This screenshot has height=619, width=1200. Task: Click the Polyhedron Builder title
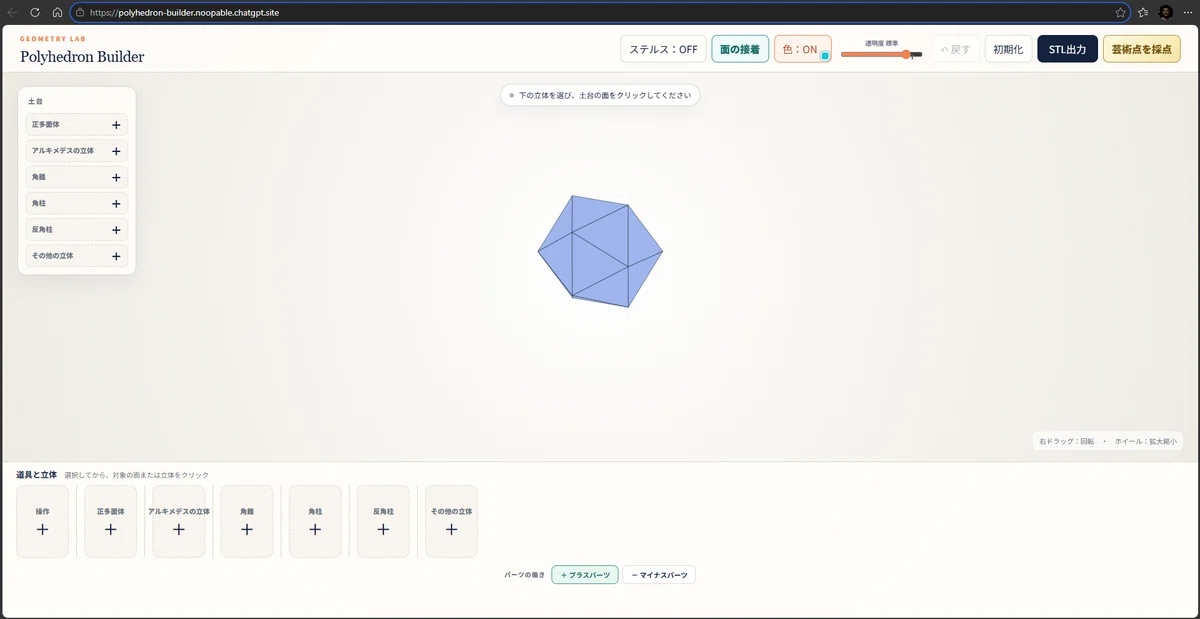[82, 57]
